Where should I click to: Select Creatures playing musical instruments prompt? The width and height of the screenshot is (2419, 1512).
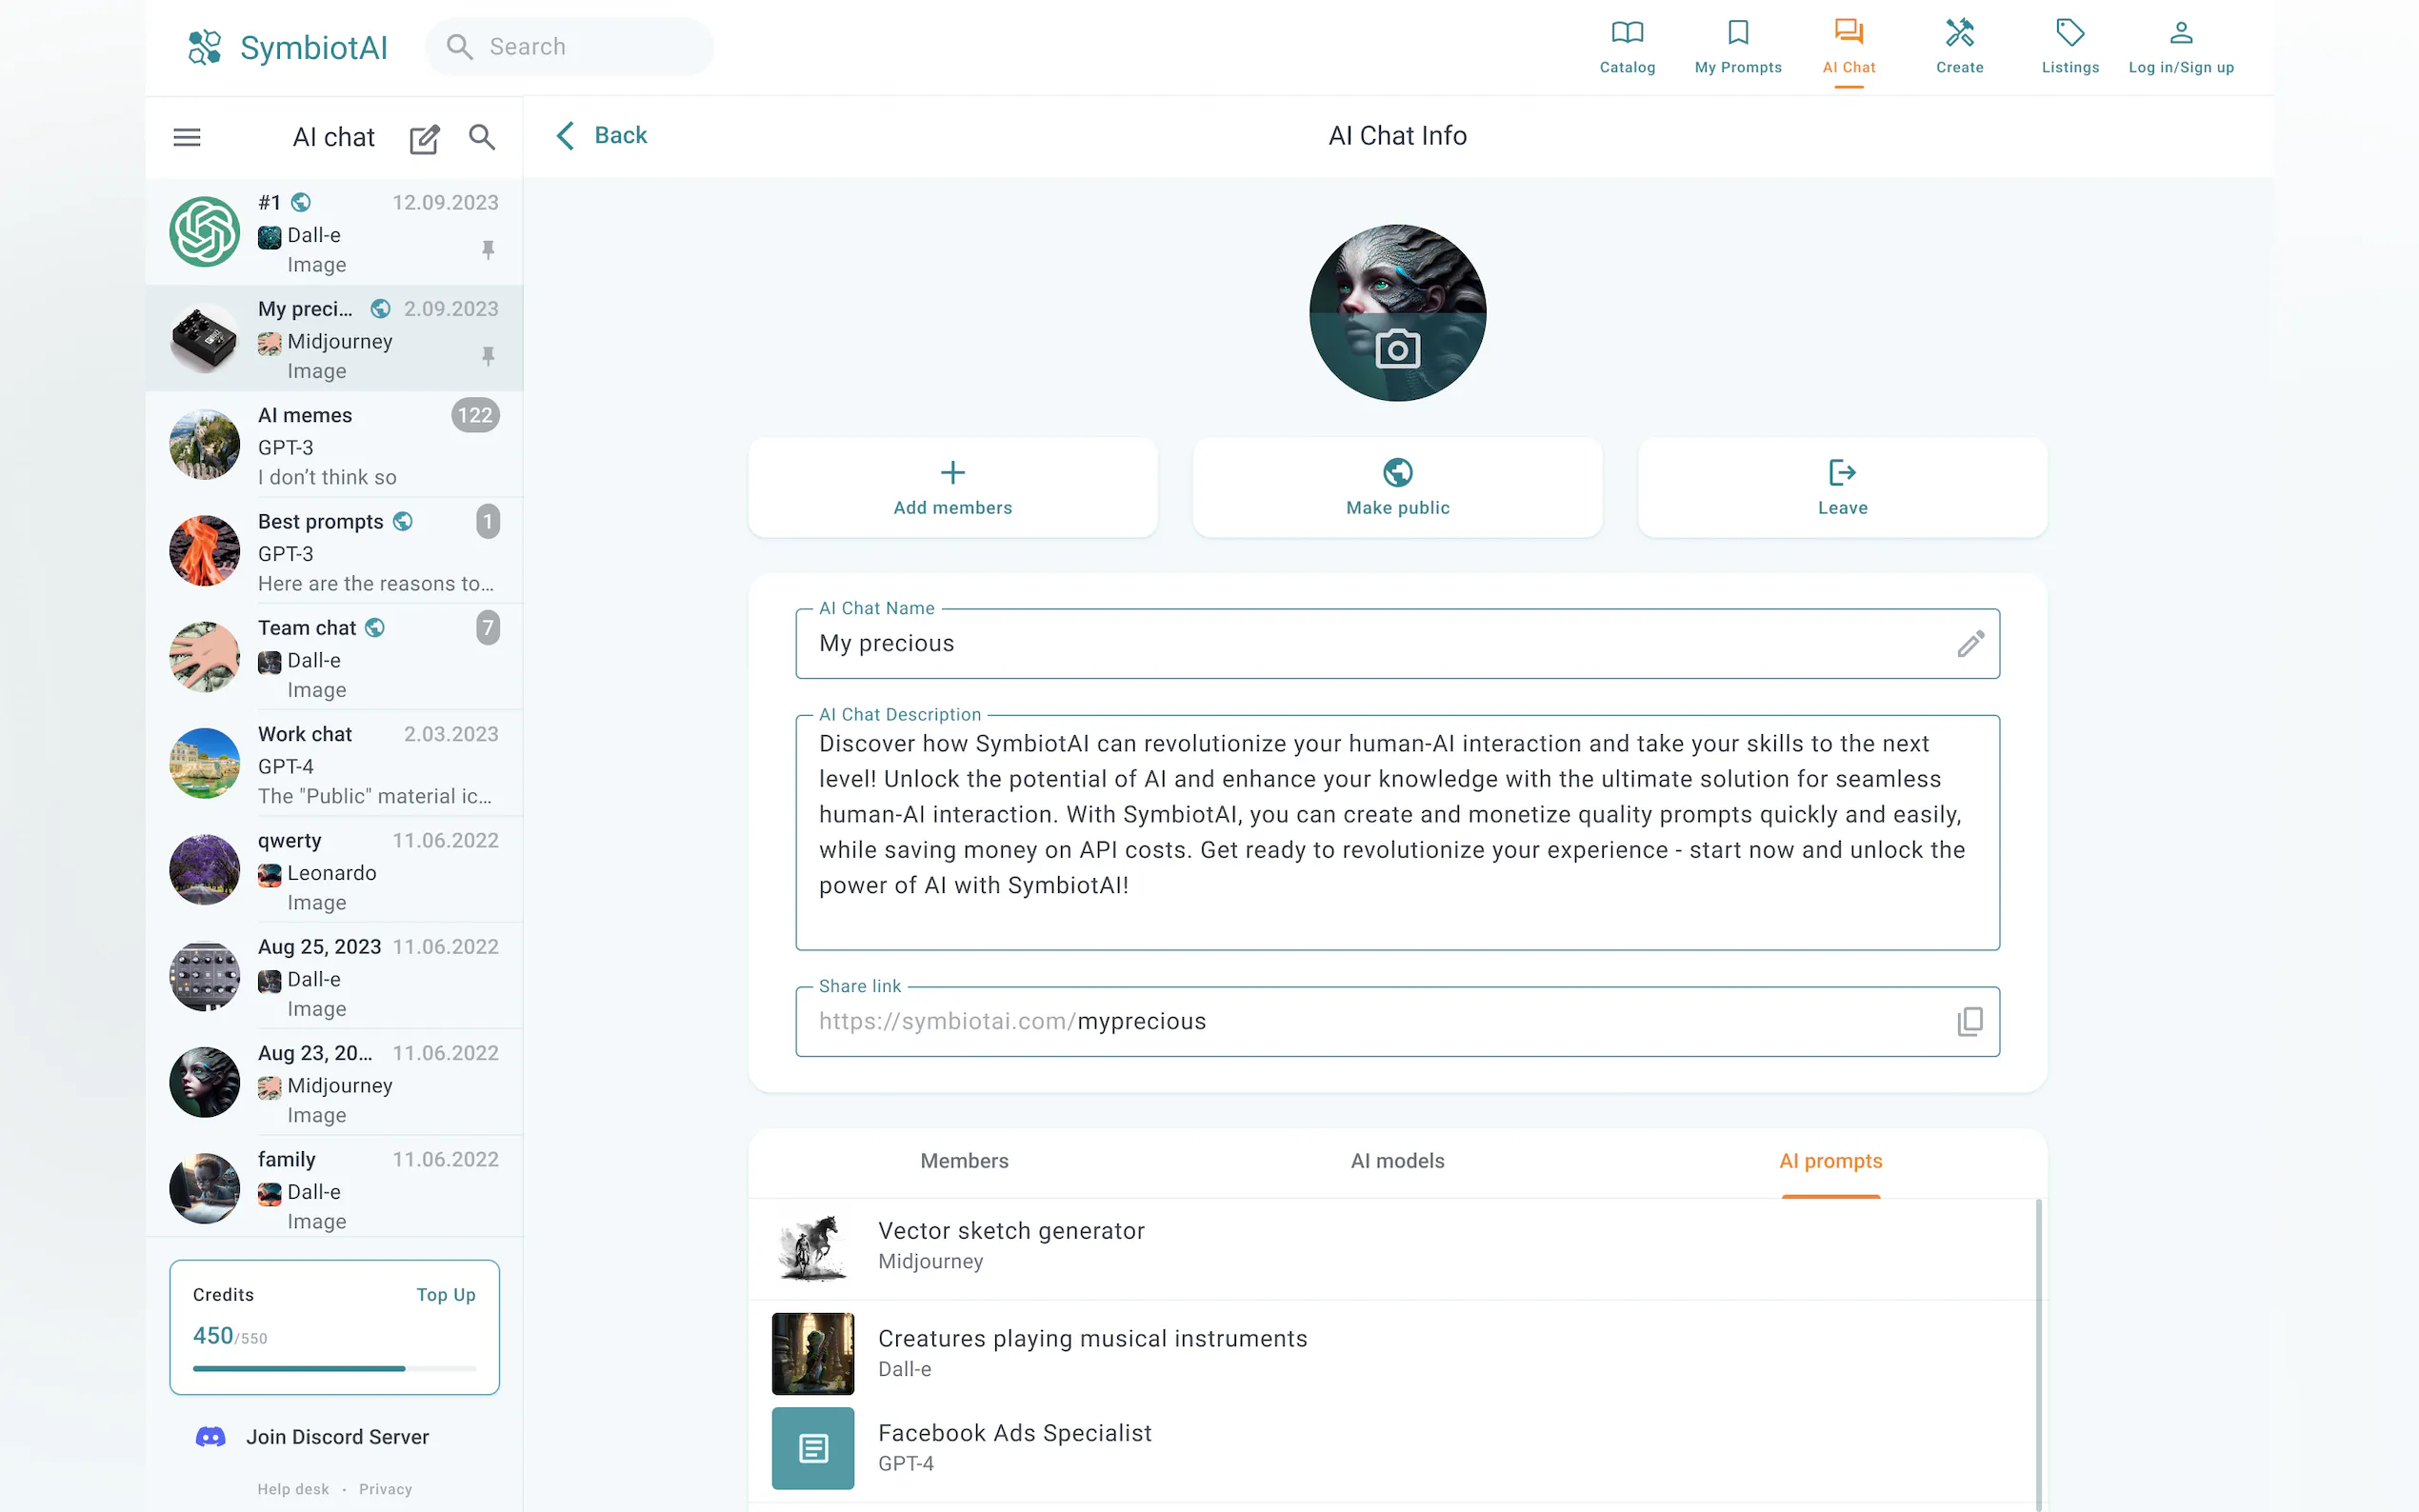click(x=1392, y=1353)
